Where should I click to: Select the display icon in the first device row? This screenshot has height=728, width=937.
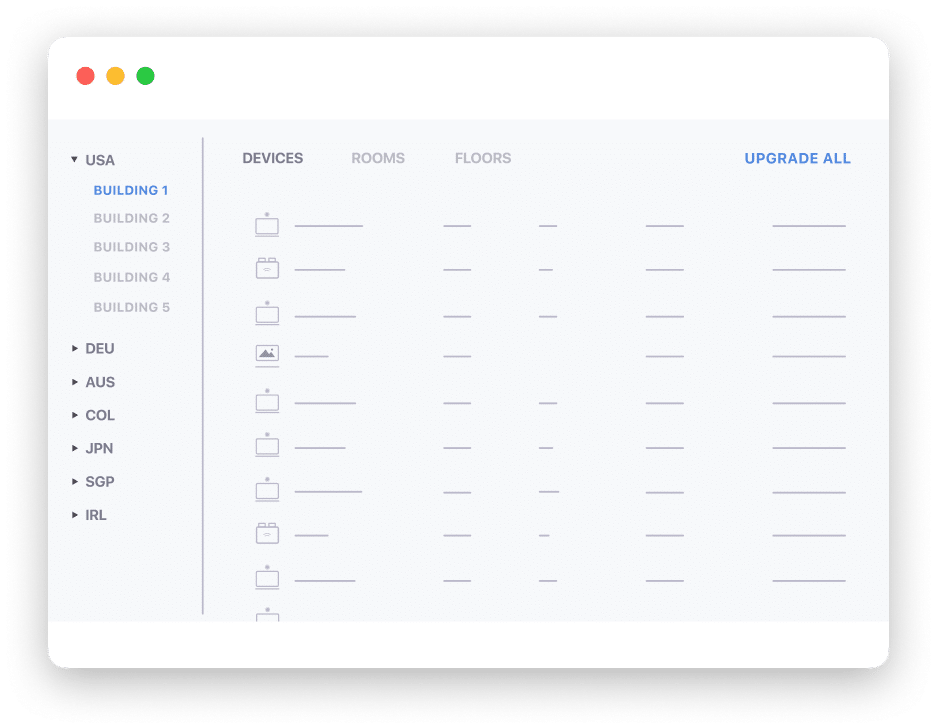267,225
